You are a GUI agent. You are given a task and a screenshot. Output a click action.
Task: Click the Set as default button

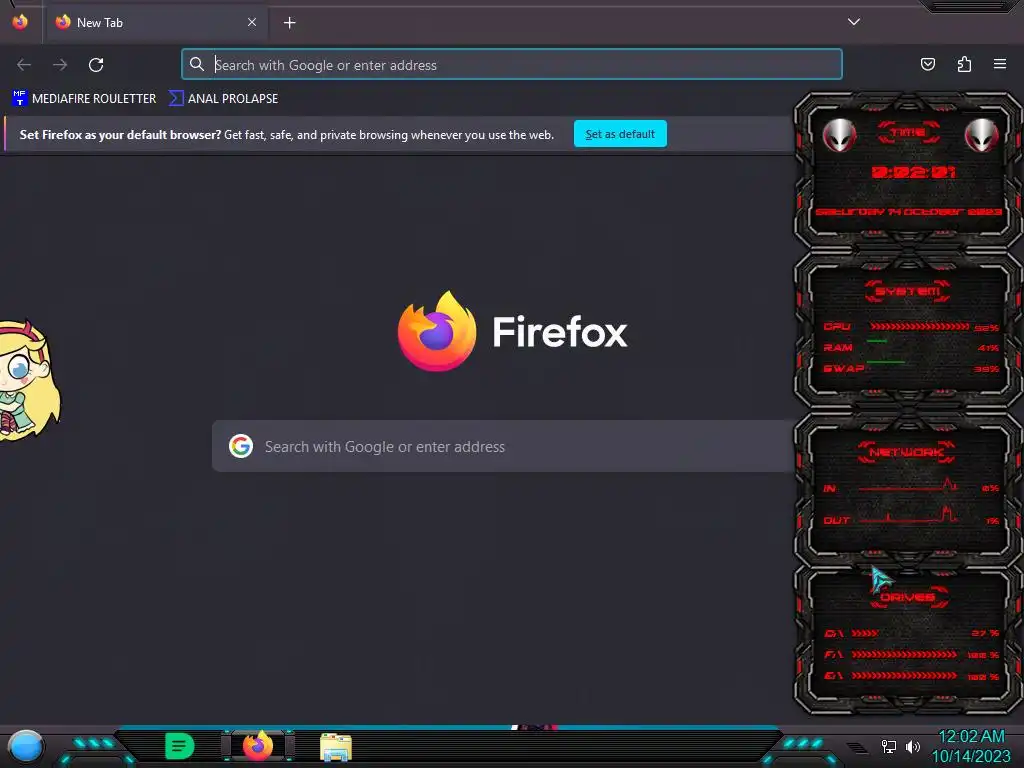[620, 134]
